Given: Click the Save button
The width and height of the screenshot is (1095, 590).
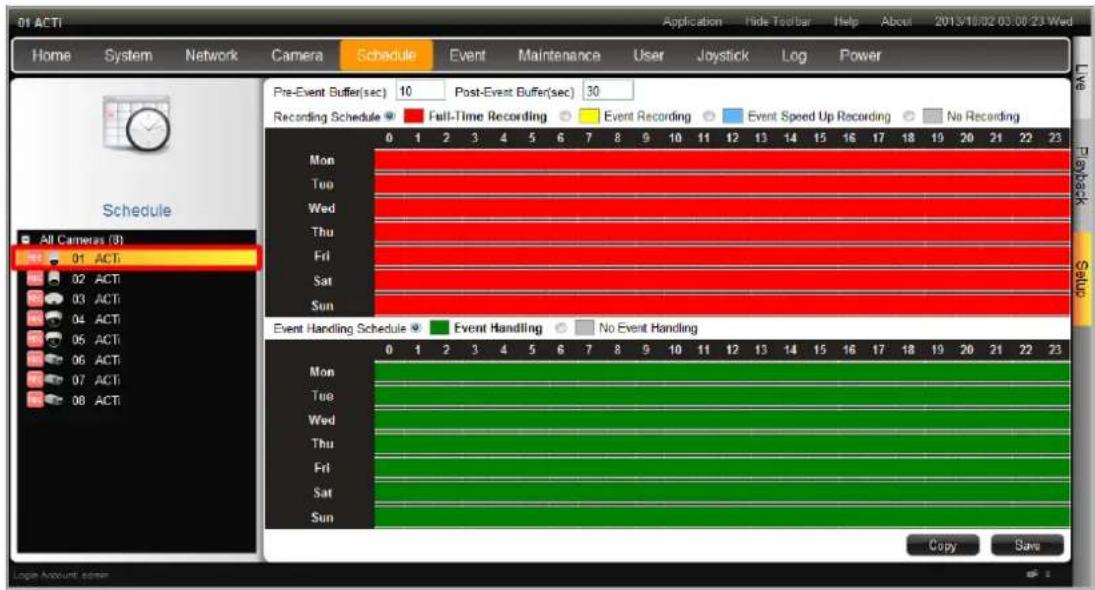Looking at the screenshot, I should (x=1027, y=545).
